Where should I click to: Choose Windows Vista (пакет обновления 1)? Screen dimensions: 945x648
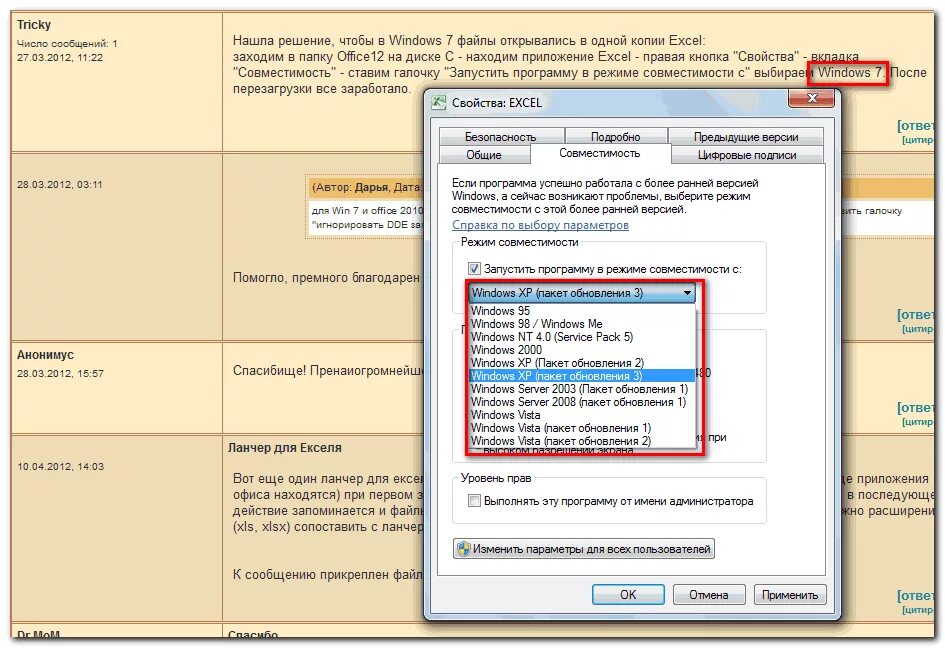tap(582, 428)
